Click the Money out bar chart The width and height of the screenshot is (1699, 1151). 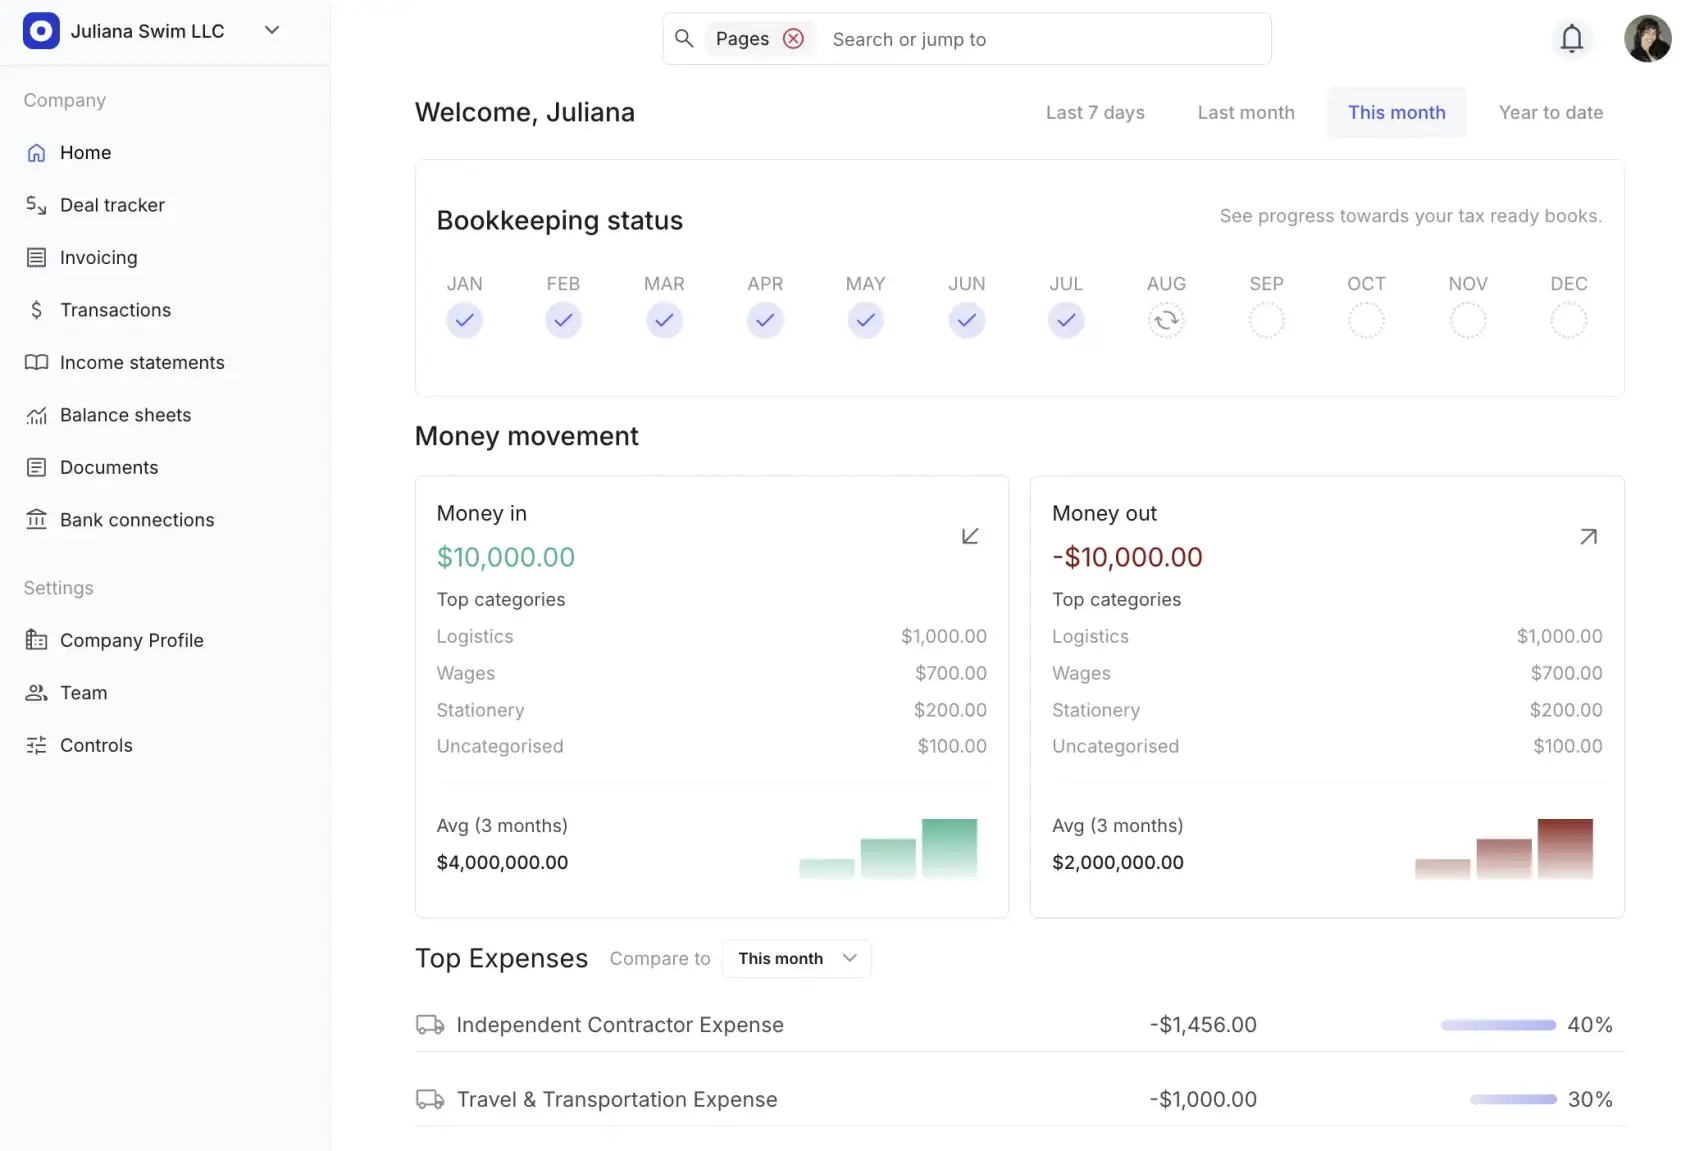(x=1504, y=848)
